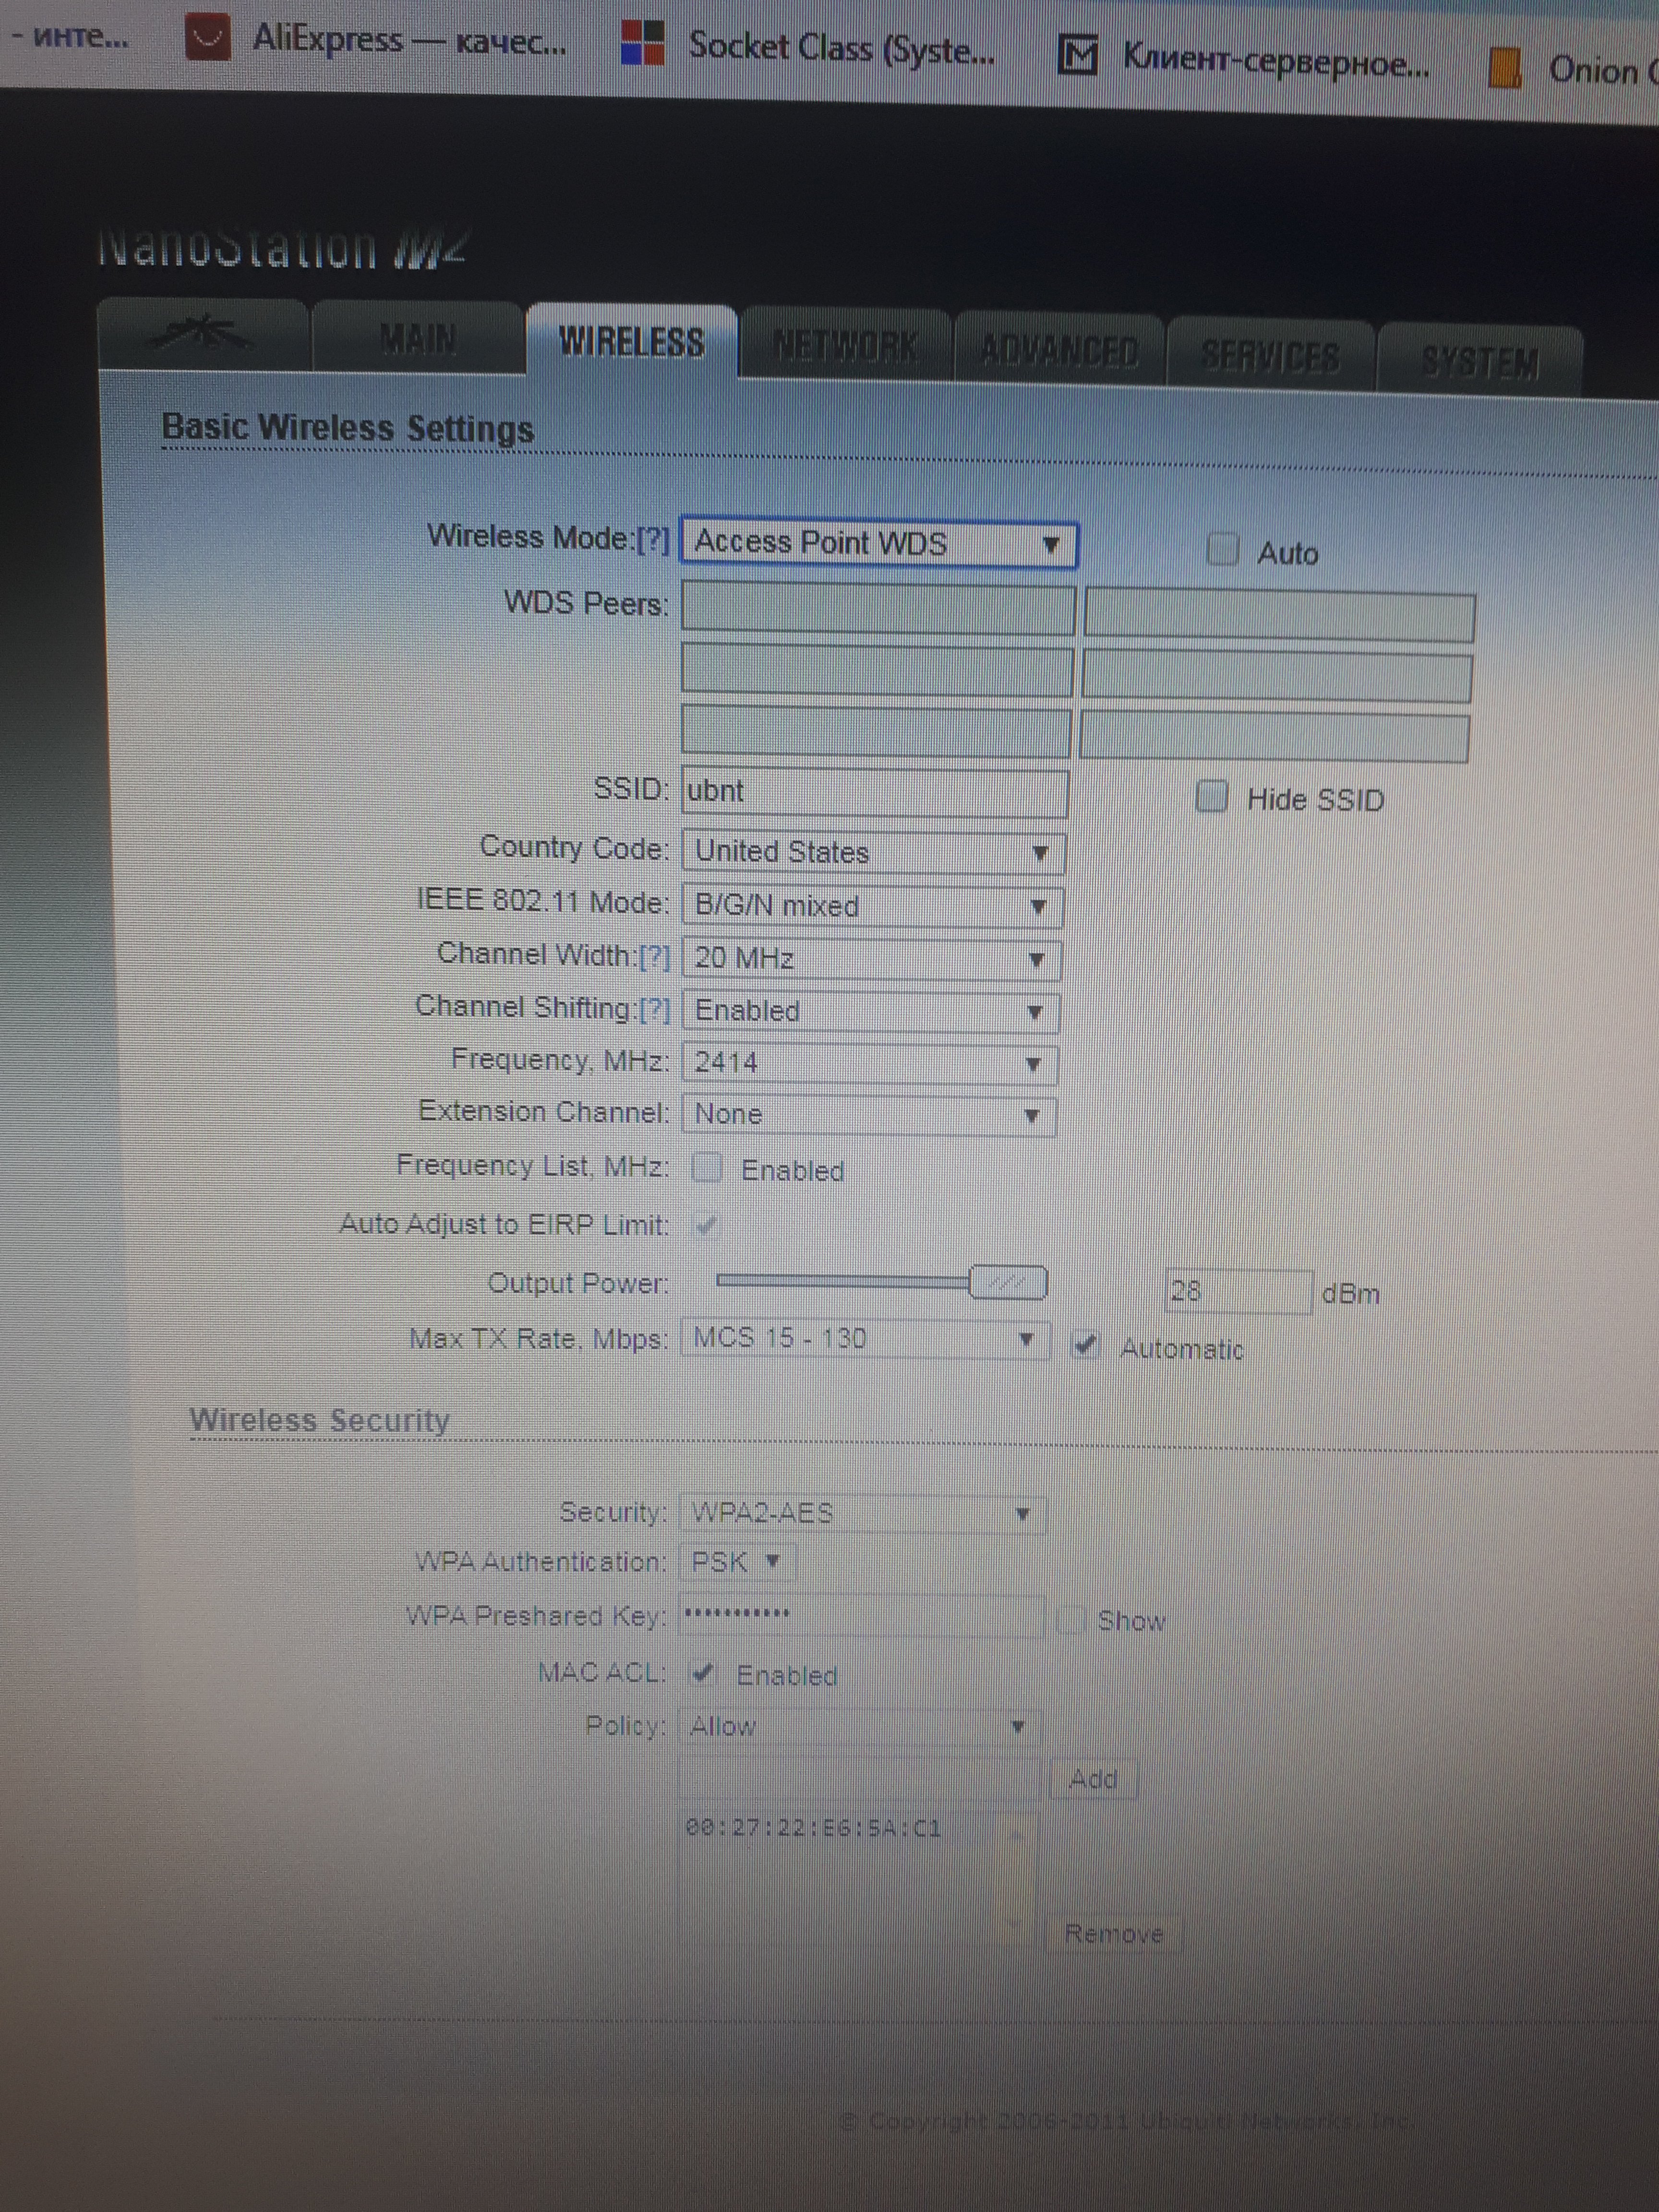
Task: Open the NETWORK tab
Action: pyautogui.click(x=845, y=346)
